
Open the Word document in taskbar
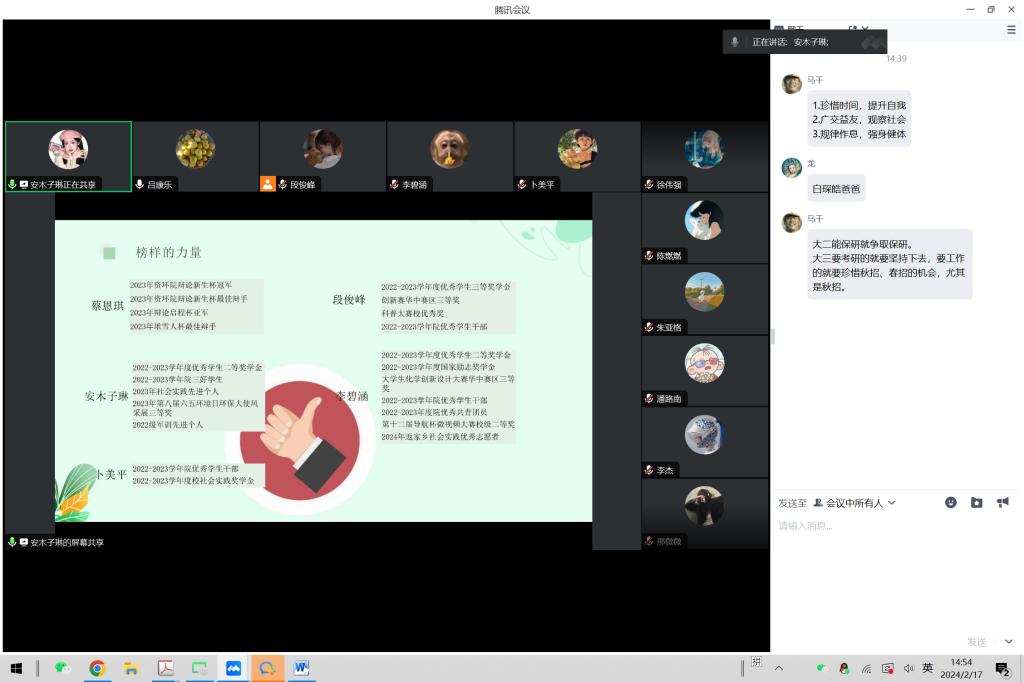(301, 668)
